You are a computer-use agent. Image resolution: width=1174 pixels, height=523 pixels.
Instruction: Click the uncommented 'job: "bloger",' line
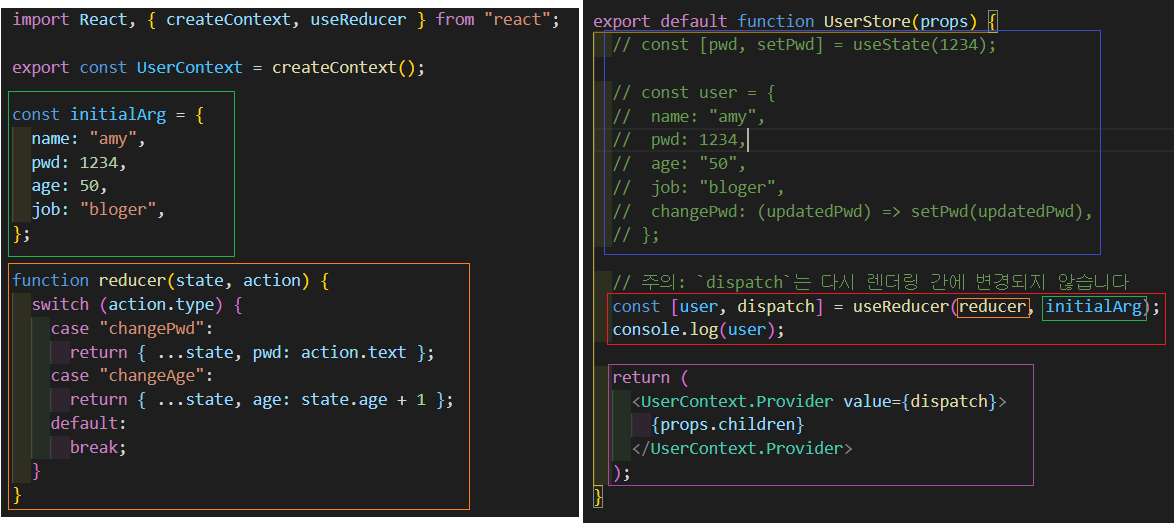pyautogui.click(x=97, y=210)
